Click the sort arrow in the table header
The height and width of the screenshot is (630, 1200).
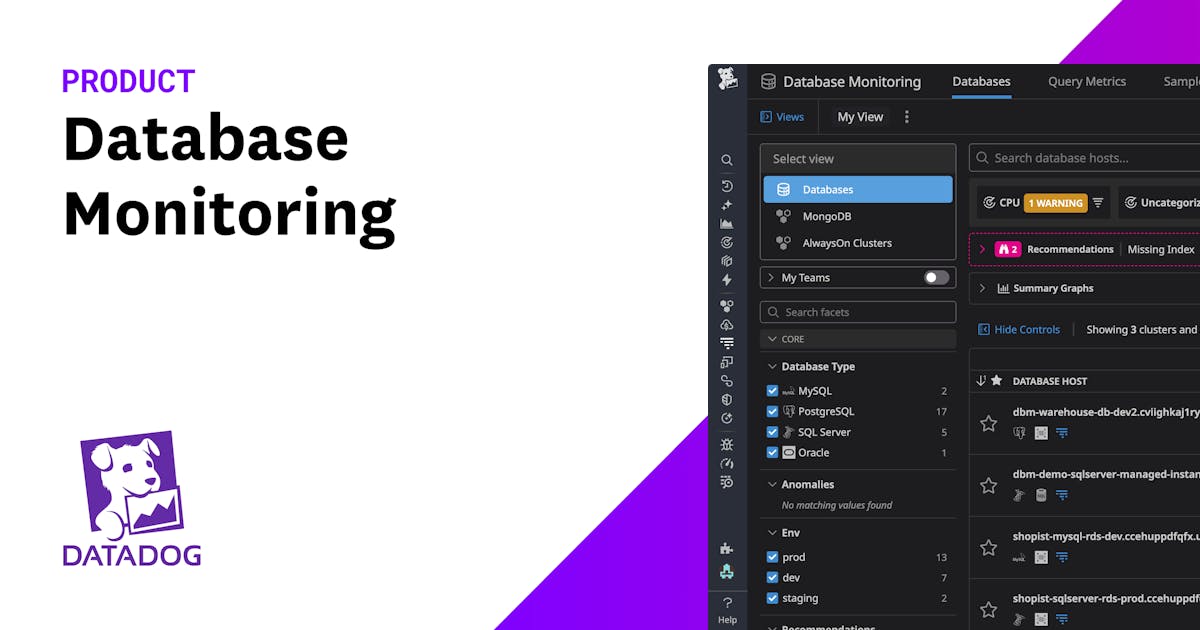click(981, 381)
